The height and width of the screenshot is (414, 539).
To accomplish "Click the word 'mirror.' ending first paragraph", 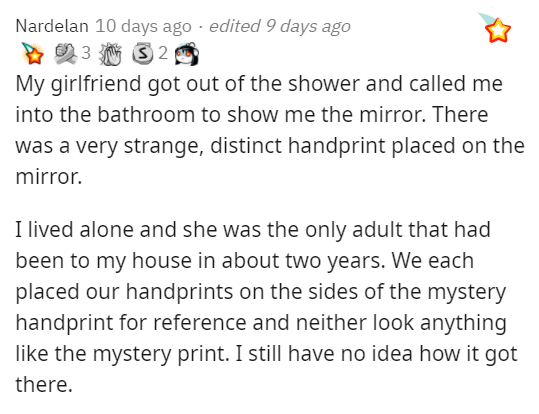I will pyautogui.click(x=49, y=177).
